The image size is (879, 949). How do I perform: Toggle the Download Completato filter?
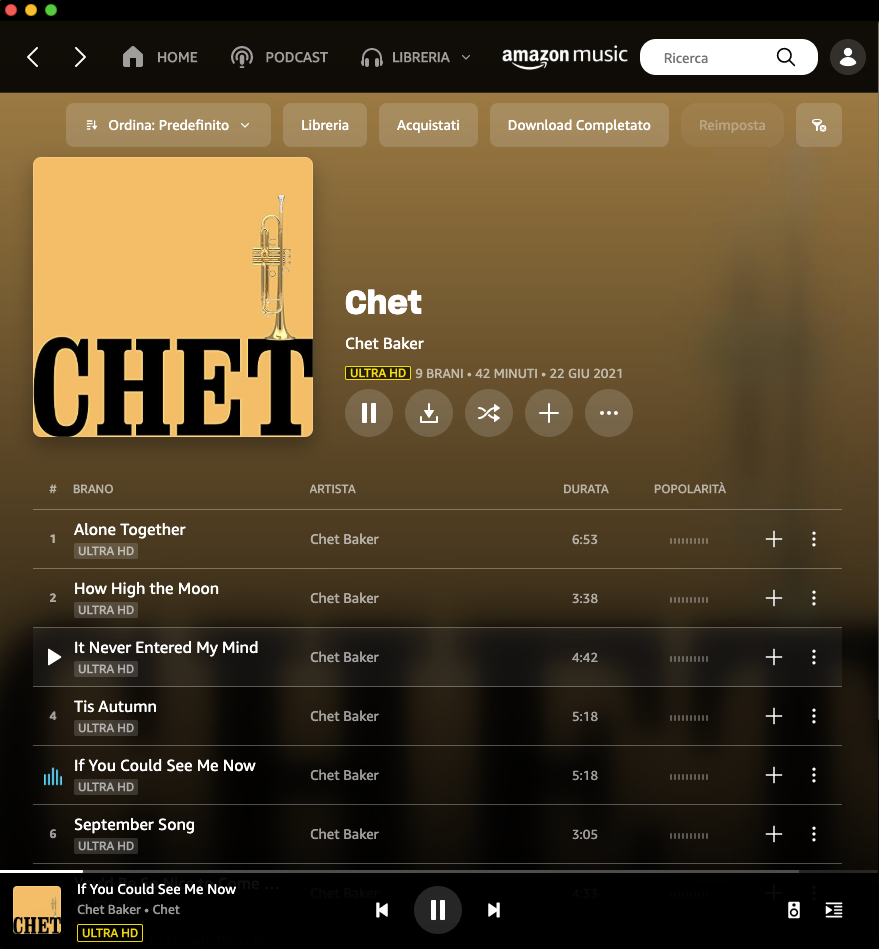579,125
